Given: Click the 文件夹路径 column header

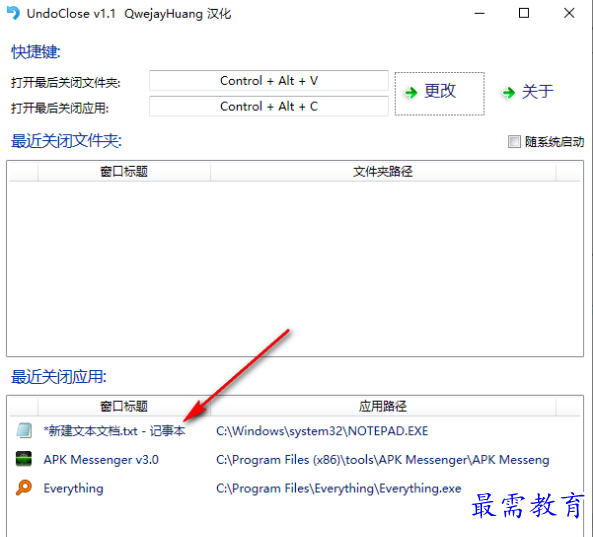Looking at the screenshot, I should pyautogui.click(x=383, y=172).
